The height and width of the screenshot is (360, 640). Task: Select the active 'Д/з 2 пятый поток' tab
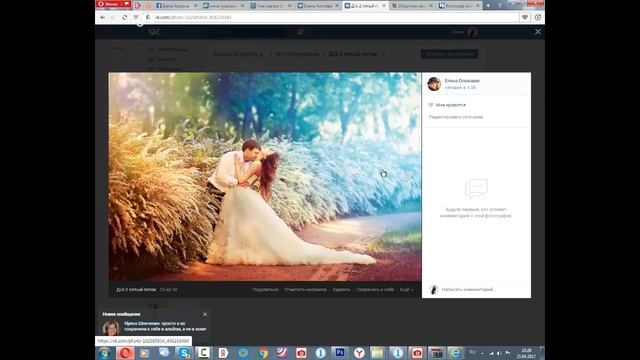point(365,6)
